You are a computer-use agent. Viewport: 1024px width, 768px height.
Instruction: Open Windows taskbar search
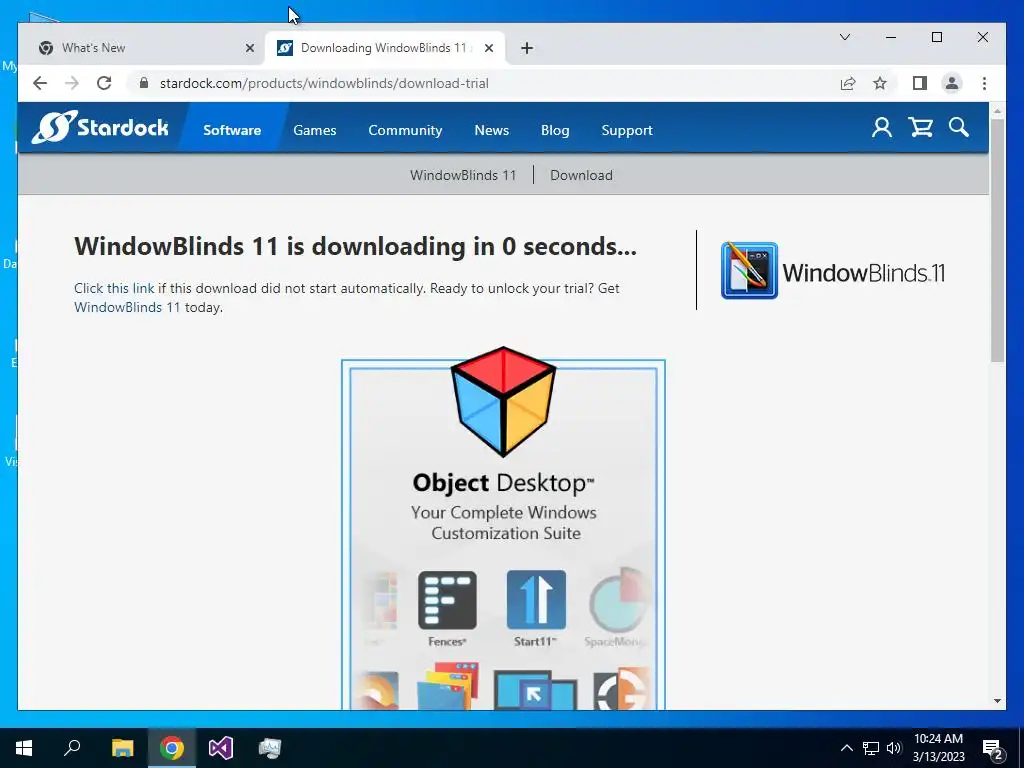click(72, 748)
